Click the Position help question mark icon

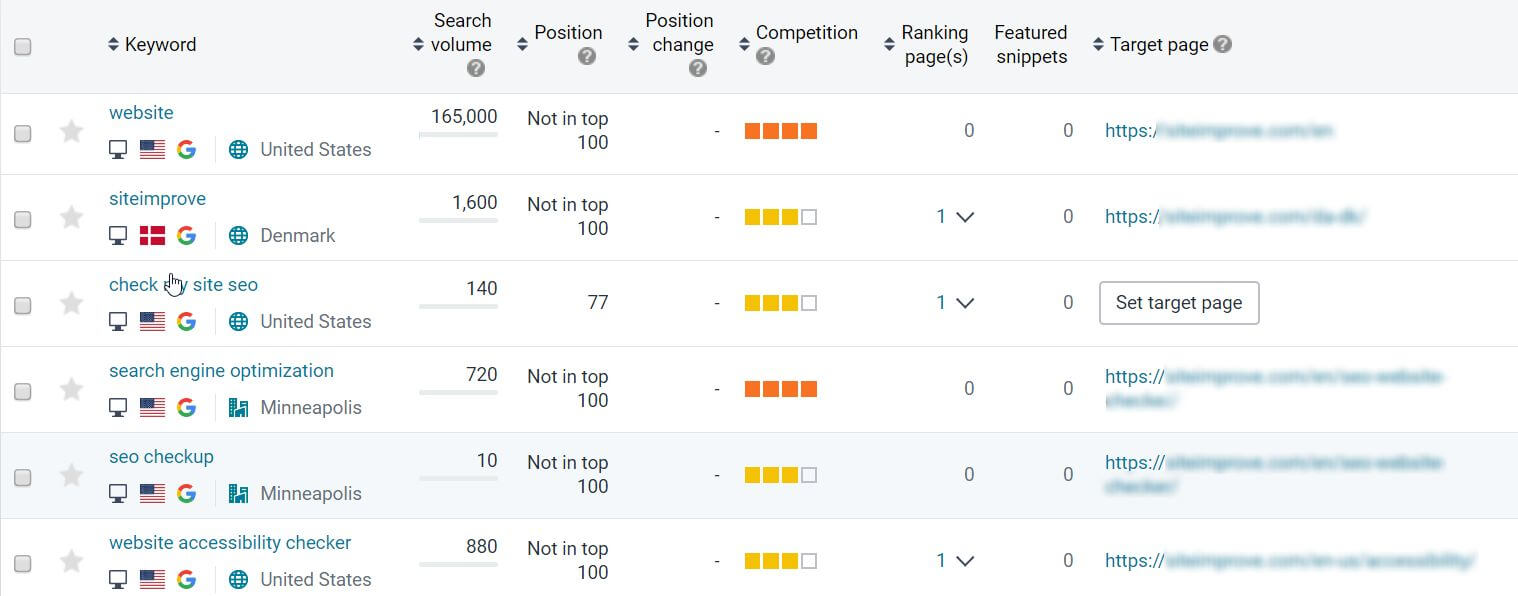pyautogui.click(x=587, y=57)
